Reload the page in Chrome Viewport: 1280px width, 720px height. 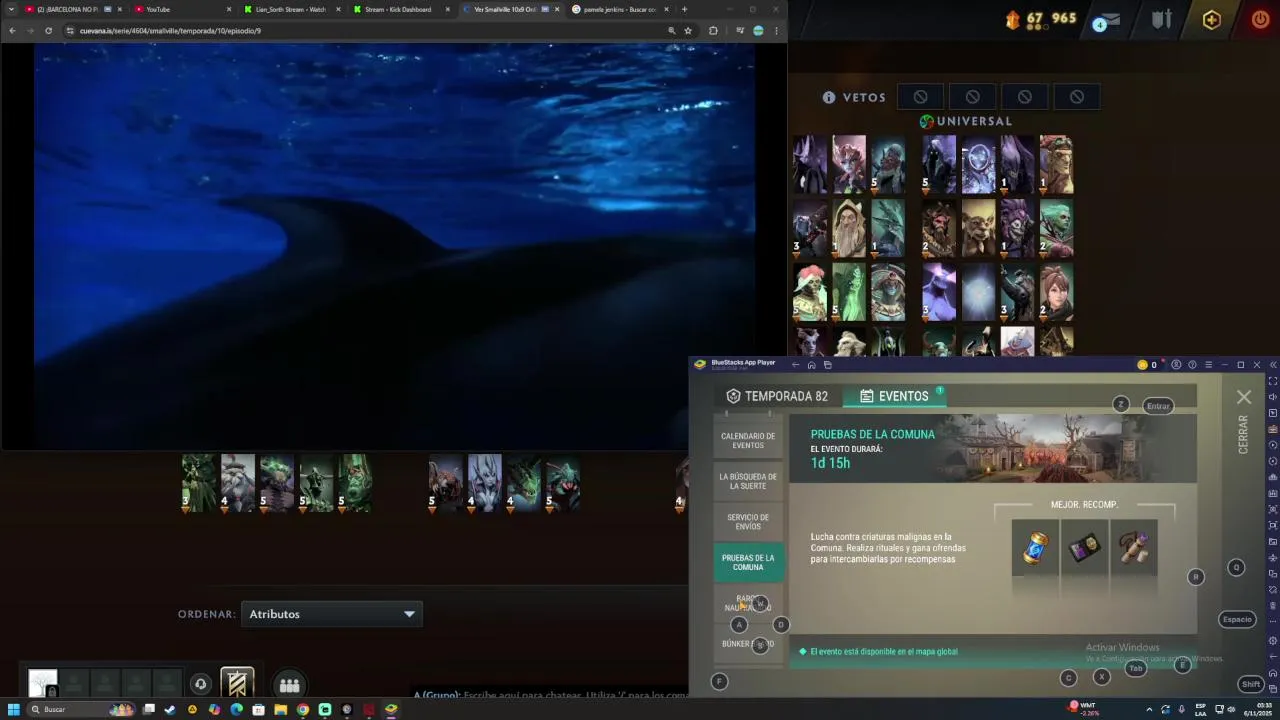(x=48, y=31)
